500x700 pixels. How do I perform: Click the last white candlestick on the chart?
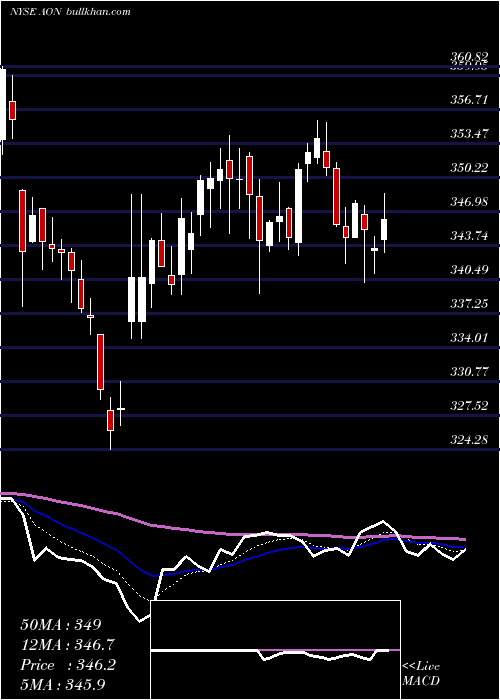point(384,229)
